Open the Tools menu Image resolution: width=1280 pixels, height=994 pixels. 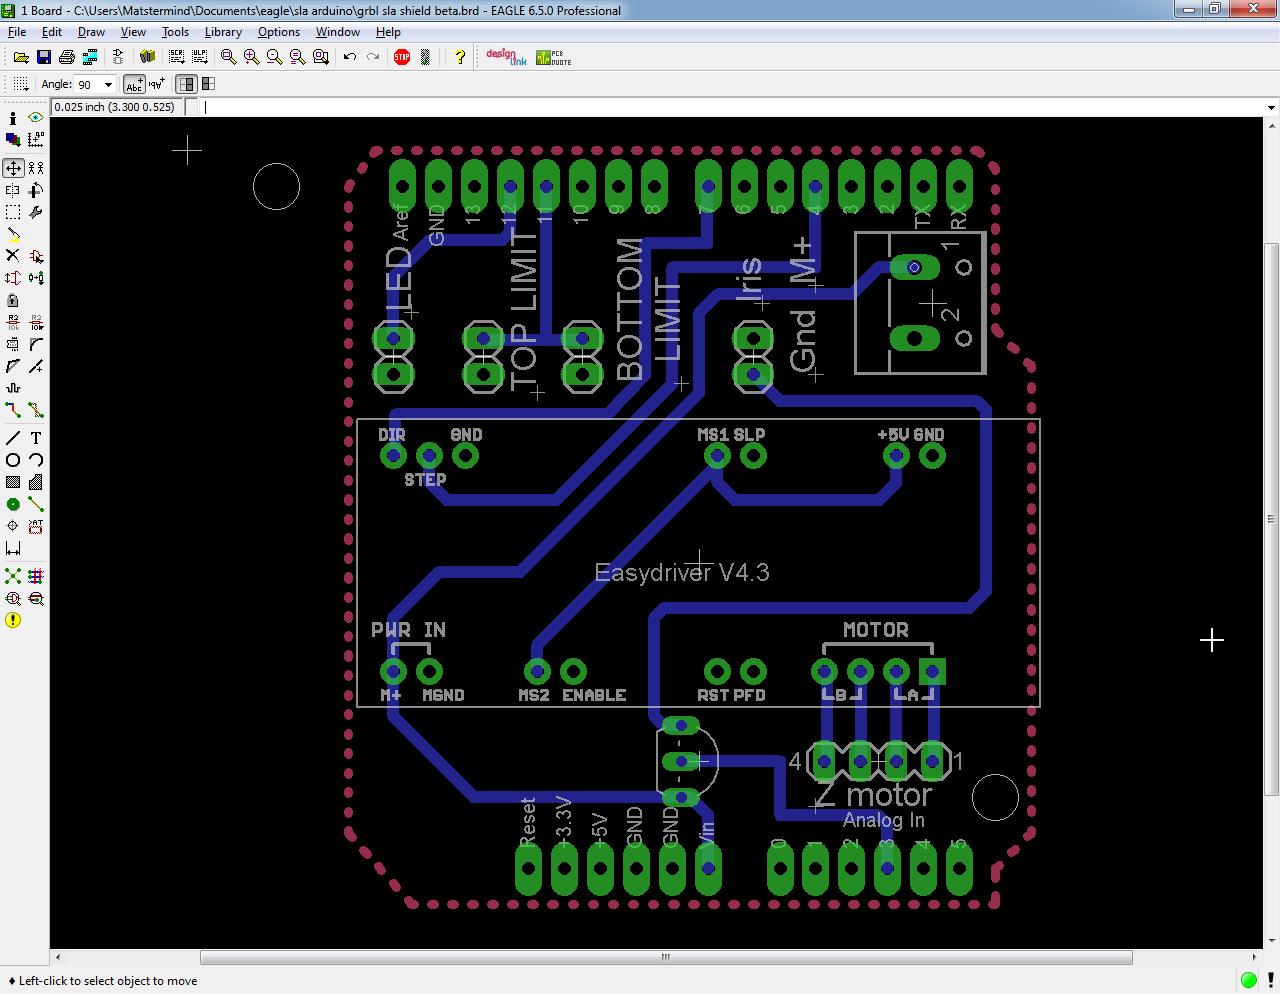175,31
